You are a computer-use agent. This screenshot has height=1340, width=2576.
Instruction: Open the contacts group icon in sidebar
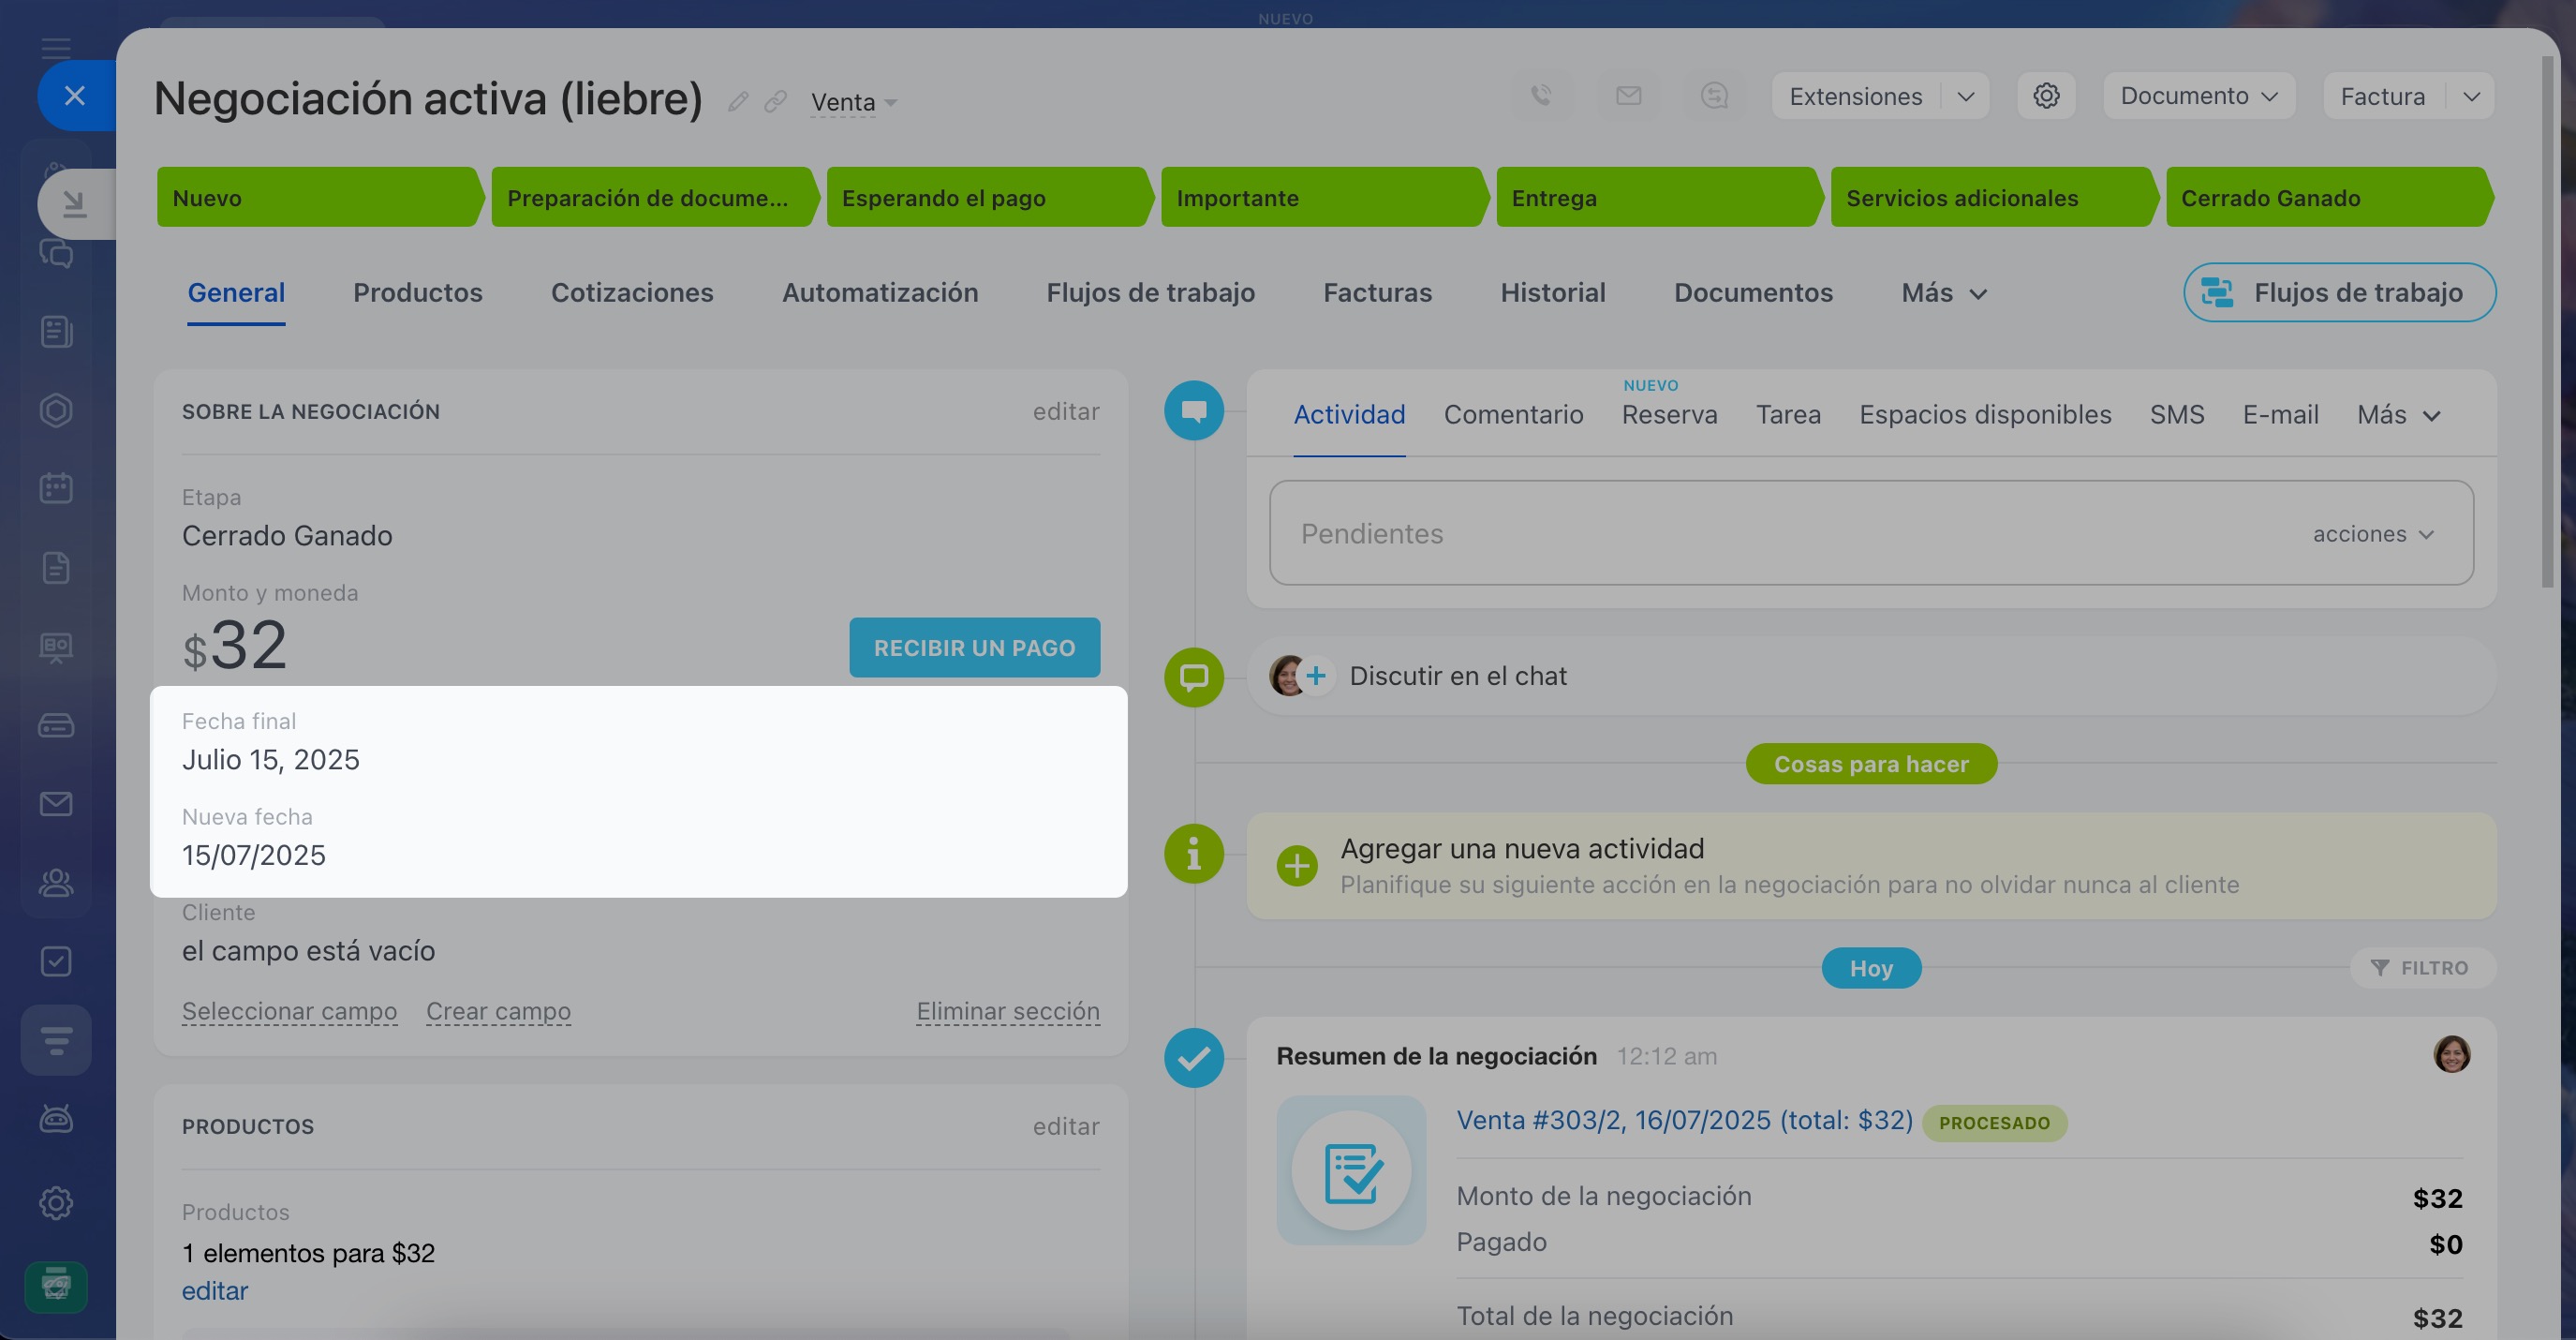(x=56, y=883)
